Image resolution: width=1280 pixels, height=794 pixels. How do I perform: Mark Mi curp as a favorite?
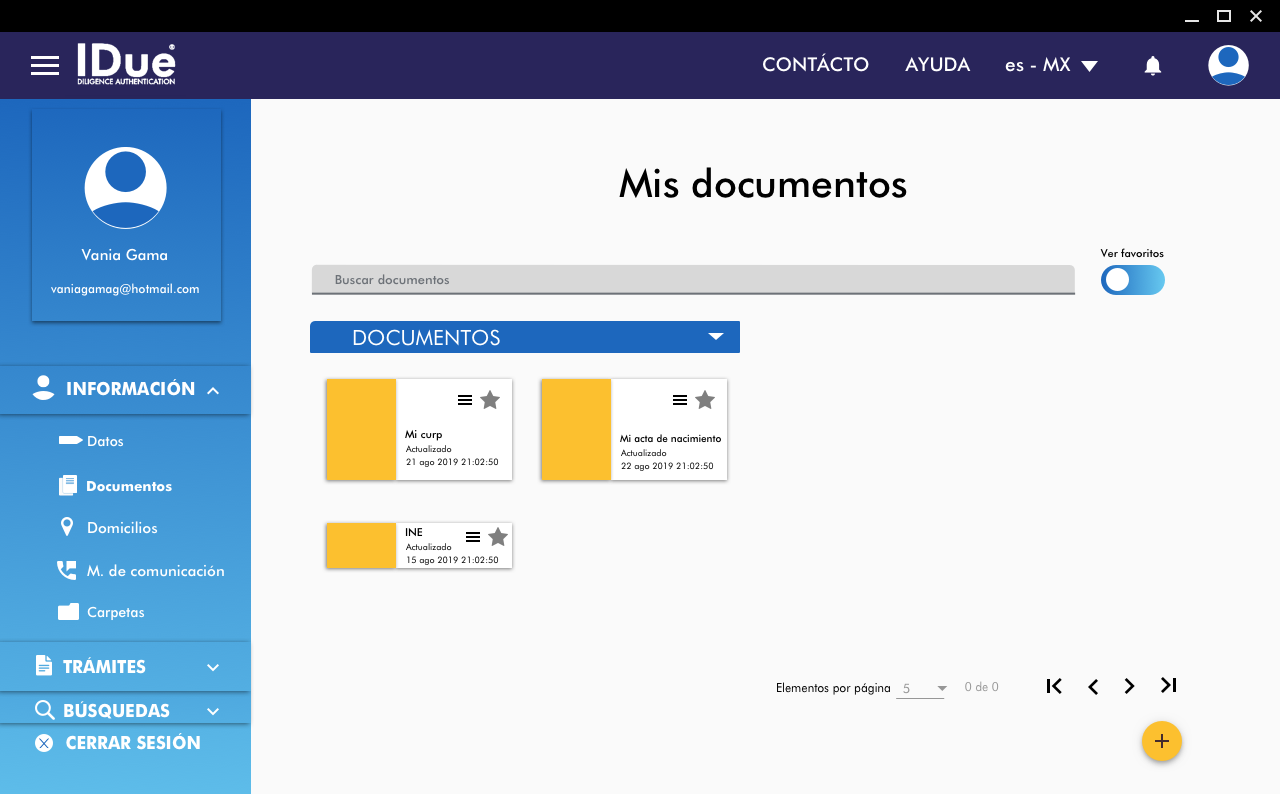tap(490, 400)
